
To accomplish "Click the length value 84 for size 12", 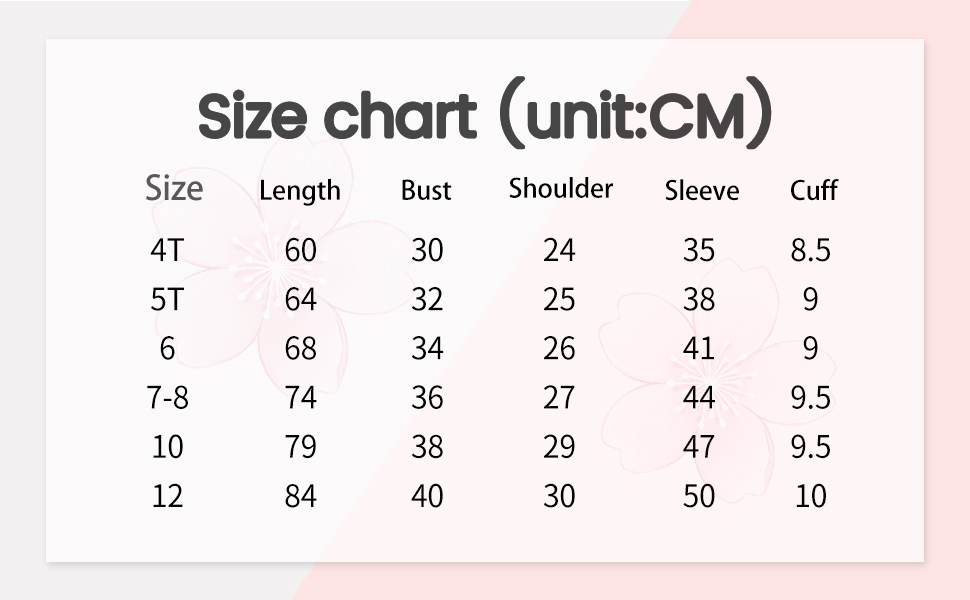I will coord(300,496).
